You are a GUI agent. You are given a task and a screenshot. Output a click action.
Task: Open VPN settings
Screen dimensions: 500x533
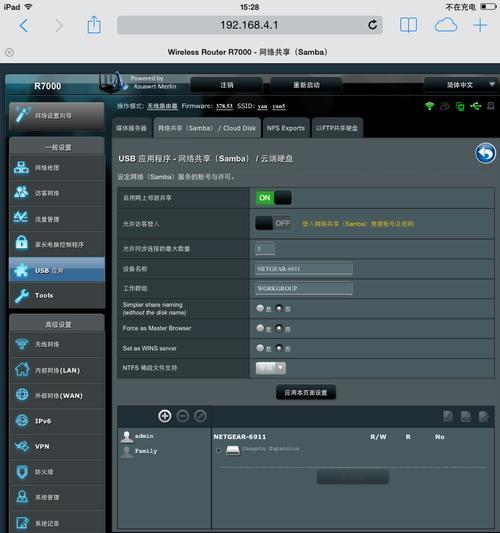pyautogui.click(x=57, y=447)
